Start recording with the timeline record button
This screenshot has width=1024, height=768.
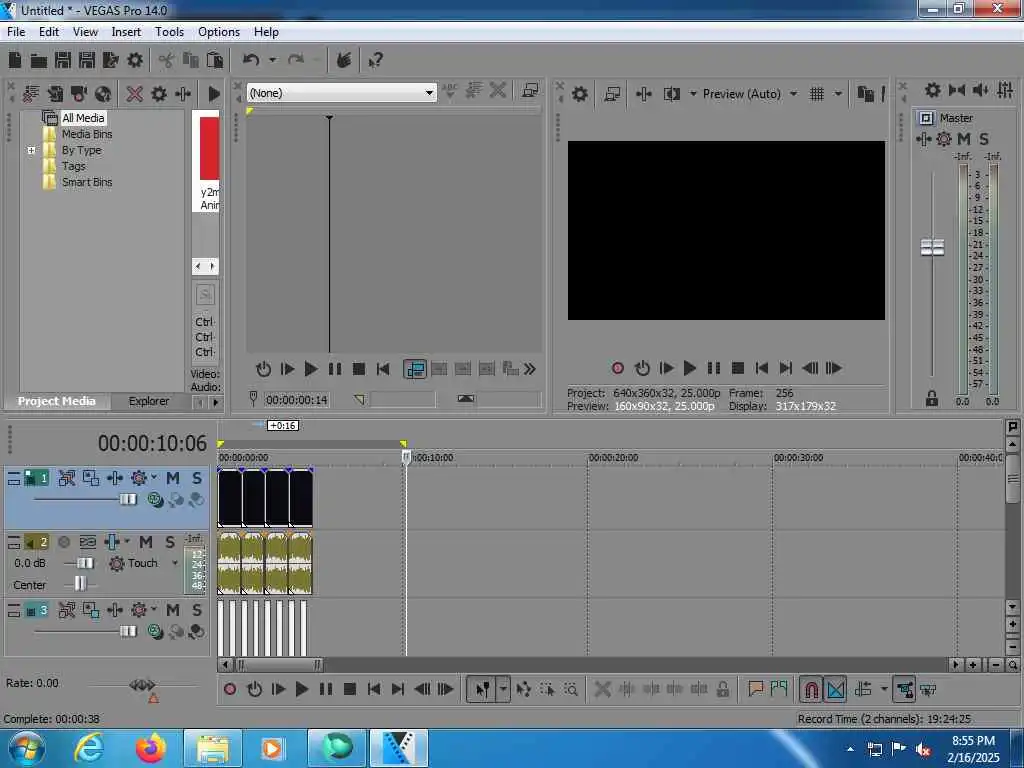pyautogui.click(x=230, y=689)
